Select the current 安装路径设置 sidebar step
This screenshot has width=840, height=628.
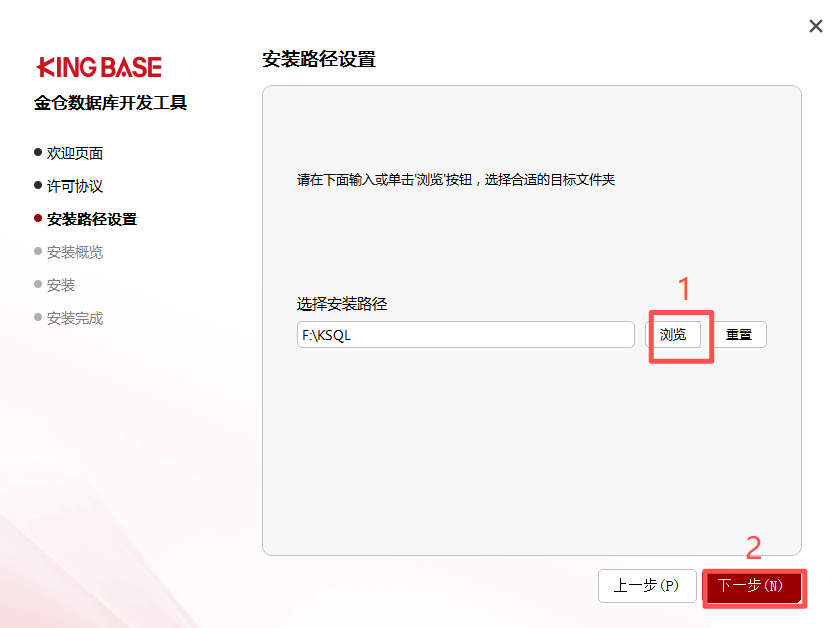tap(92, 219)
